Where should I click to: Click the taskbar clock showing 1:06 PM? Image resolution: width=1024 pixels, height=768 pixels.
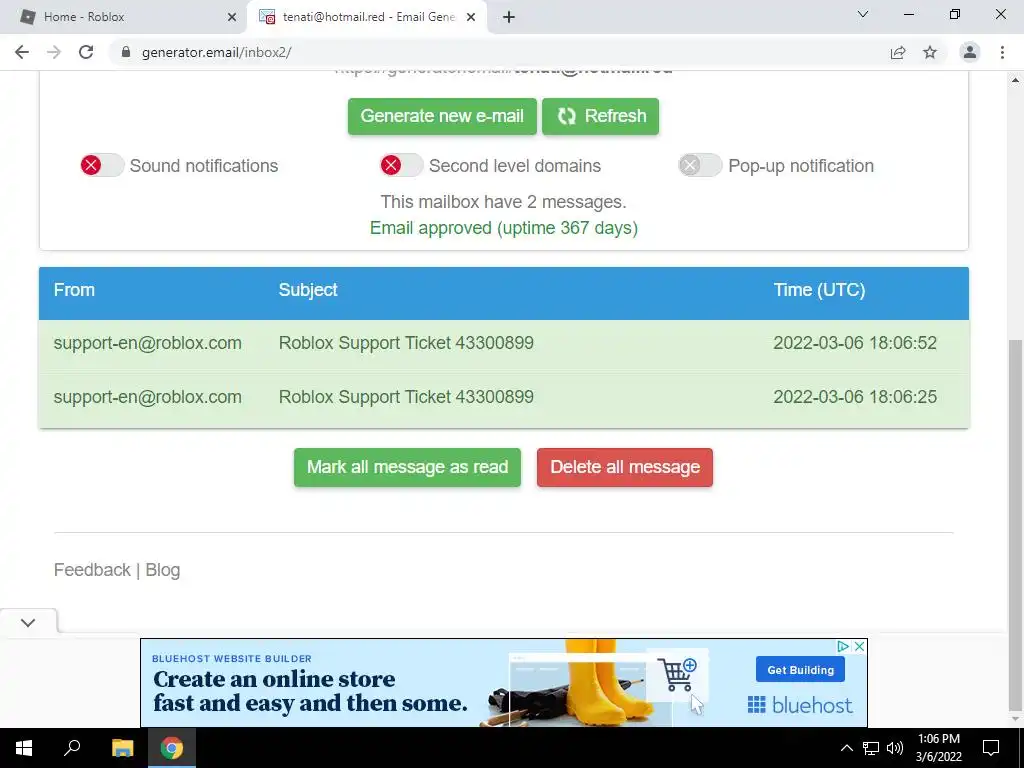click(x=938, y=748)
